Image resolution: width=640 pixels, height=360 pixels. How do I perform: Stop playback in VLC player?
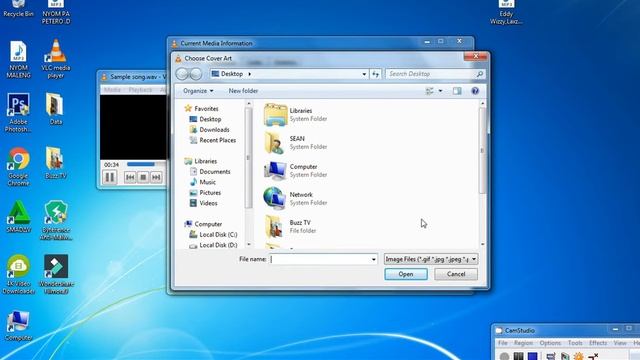[x=143, y=177]
